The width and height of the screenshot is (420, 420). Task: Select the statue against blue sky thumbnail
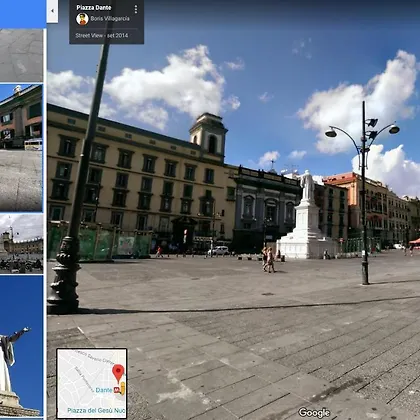[21, 346]
